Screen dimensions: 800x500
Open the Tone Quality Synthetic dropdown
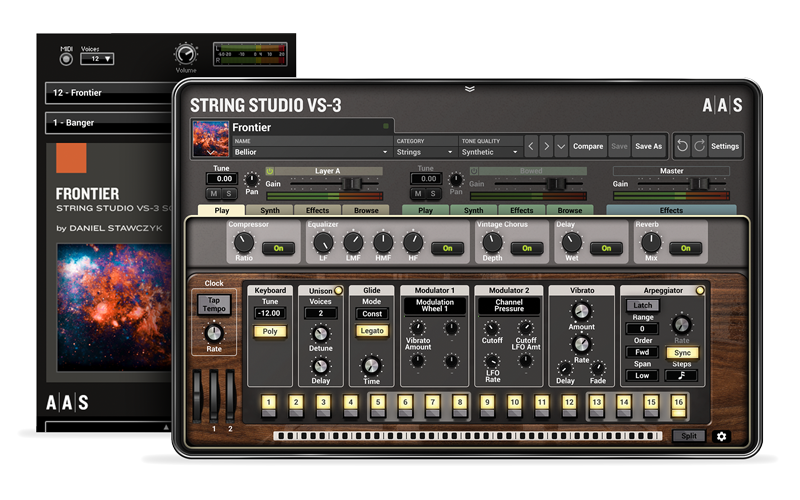point(490,152)
